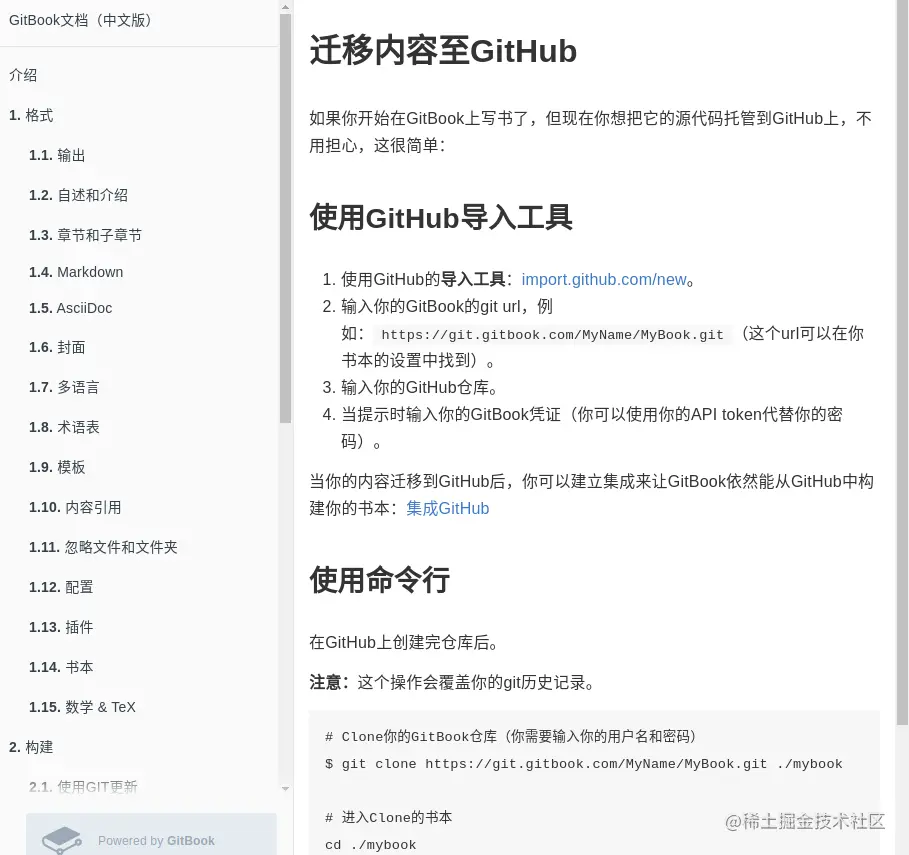This screenshot has width=909, height=855.
Task: Click the bold 导入工具 text
Action: click(472, 279)
